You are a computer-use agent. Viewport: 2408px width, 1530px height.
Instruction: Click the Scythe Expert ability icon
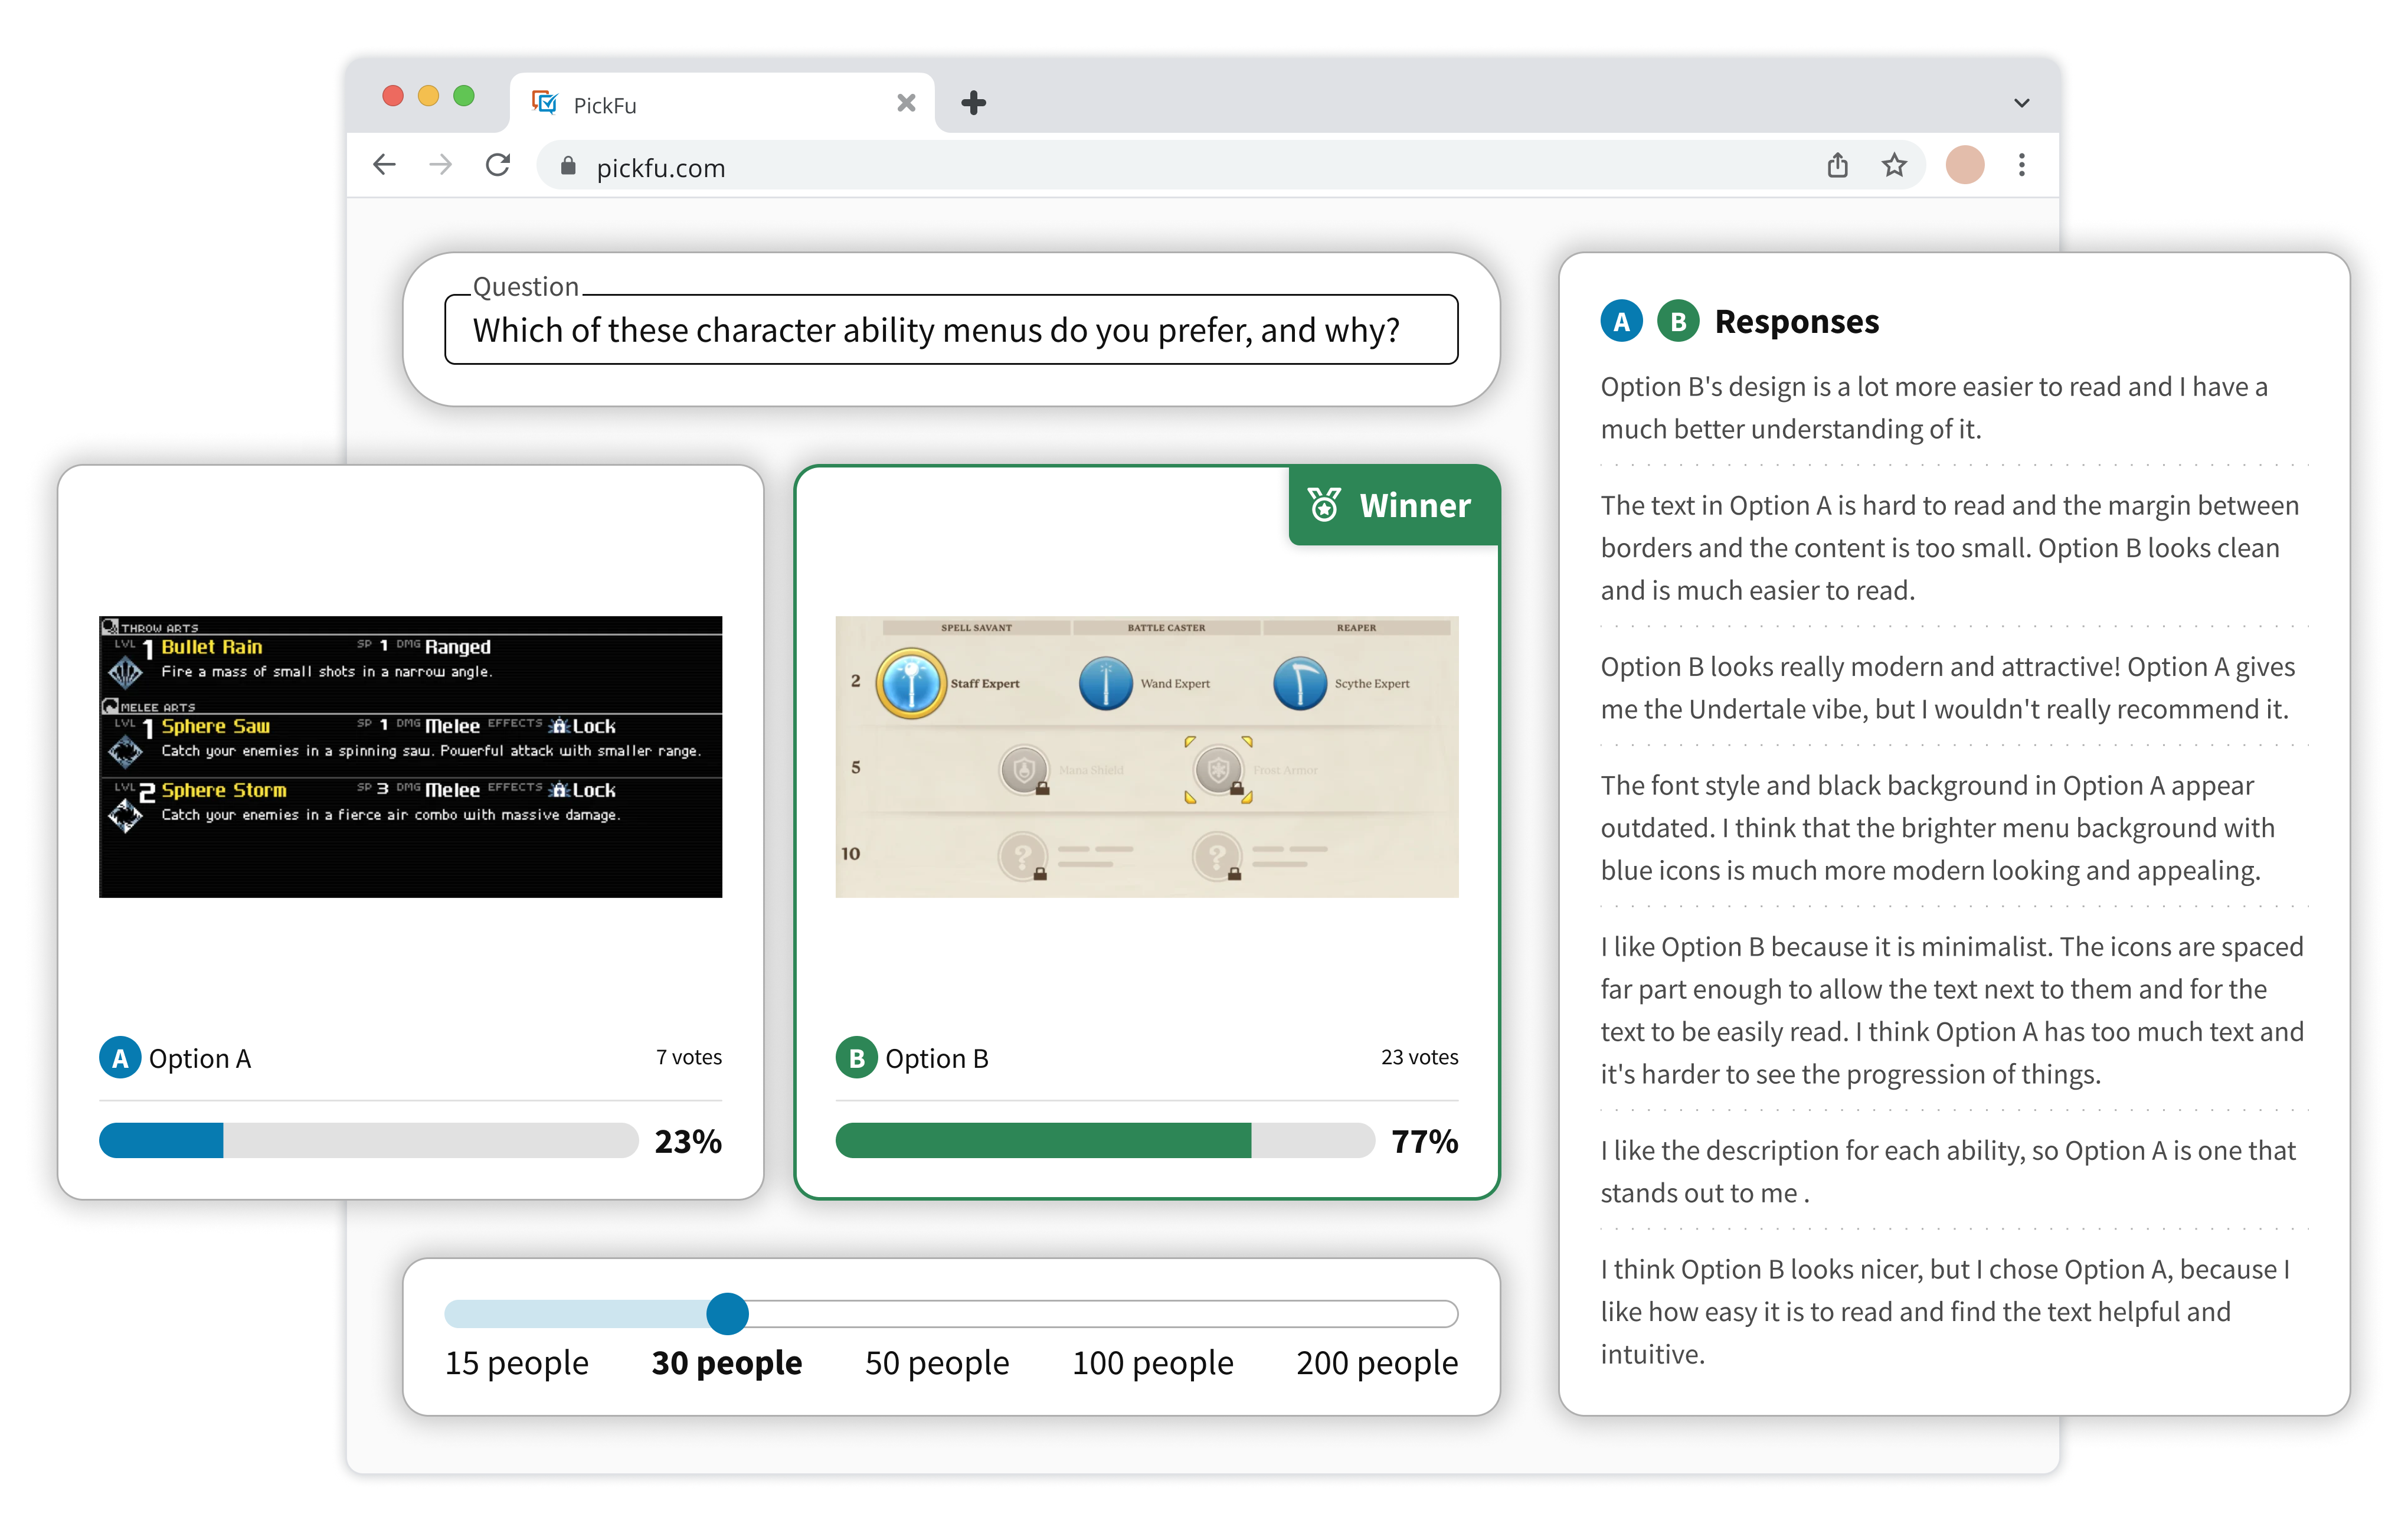tap(1299, 684)
